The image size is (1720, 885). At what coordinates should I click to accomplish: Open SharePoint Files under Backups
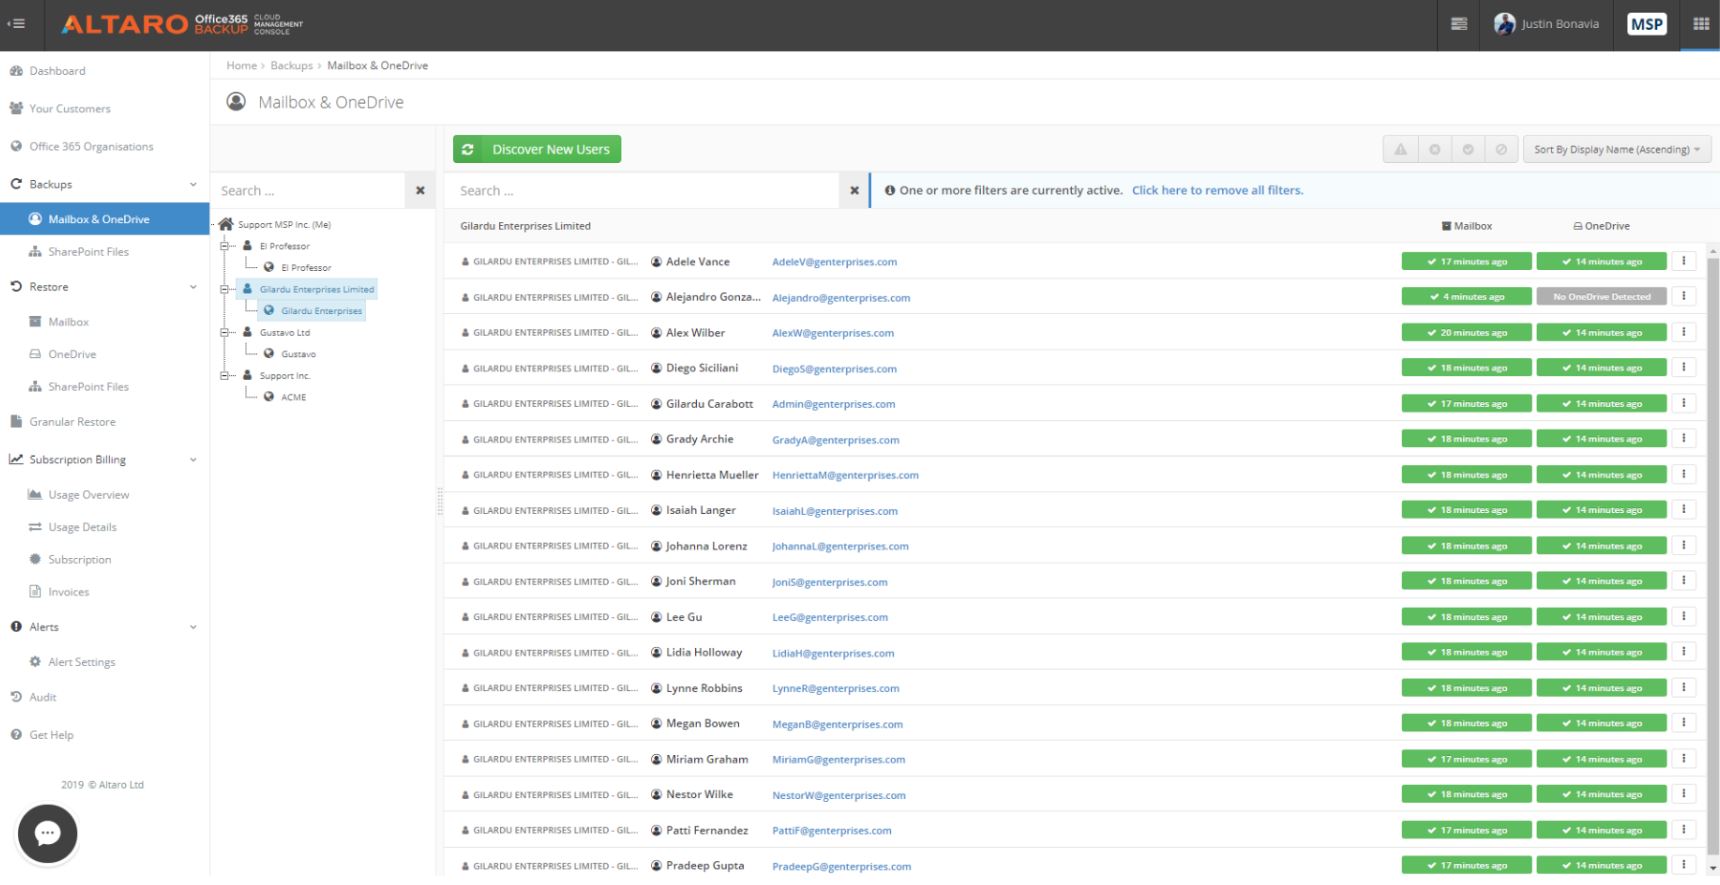tap(88, 252)
